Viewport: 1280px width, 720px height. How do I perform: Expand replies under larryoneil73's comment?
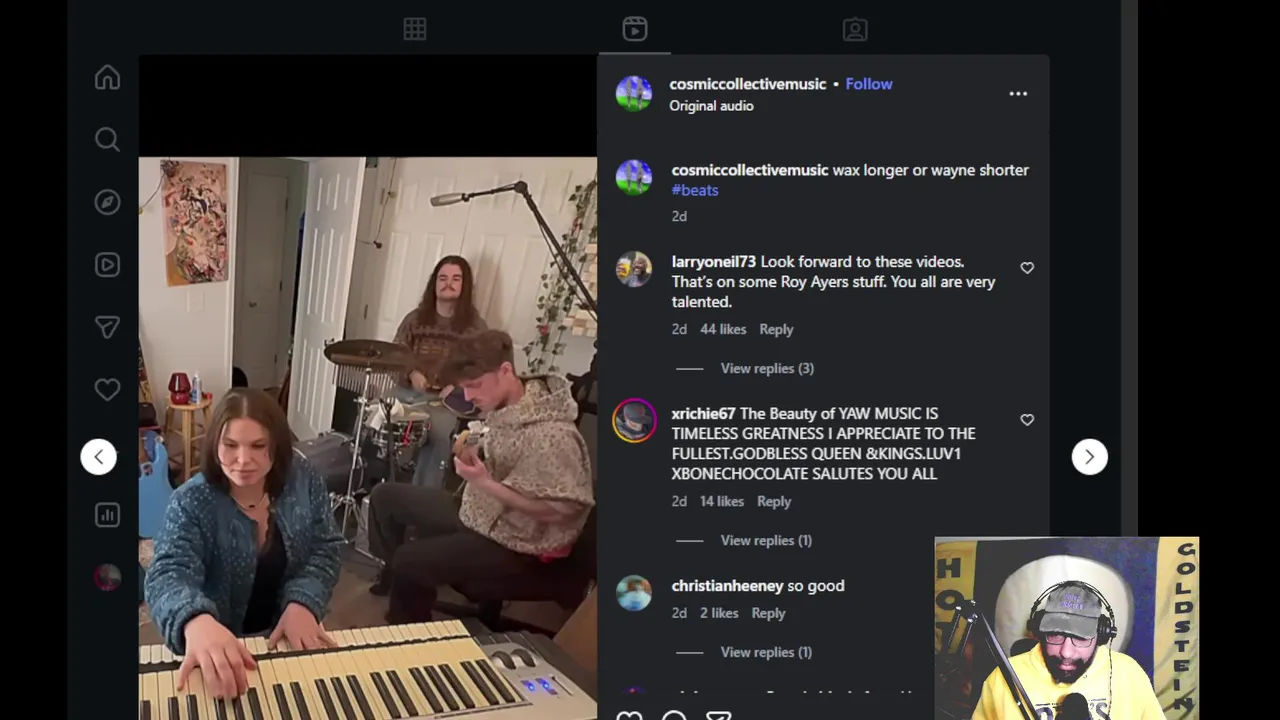(x=767, y=368)
